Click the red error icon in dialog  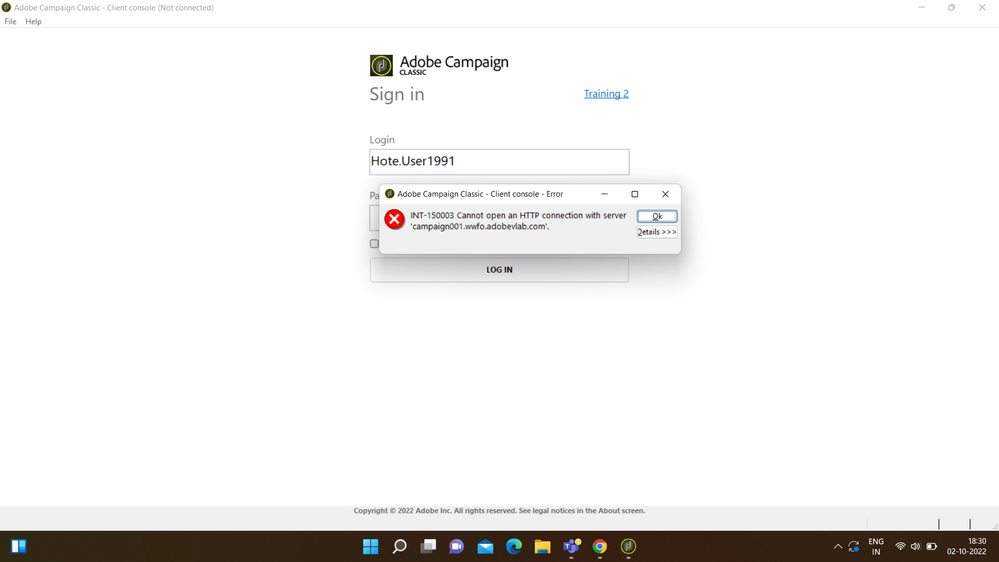(x=395, y=219)
